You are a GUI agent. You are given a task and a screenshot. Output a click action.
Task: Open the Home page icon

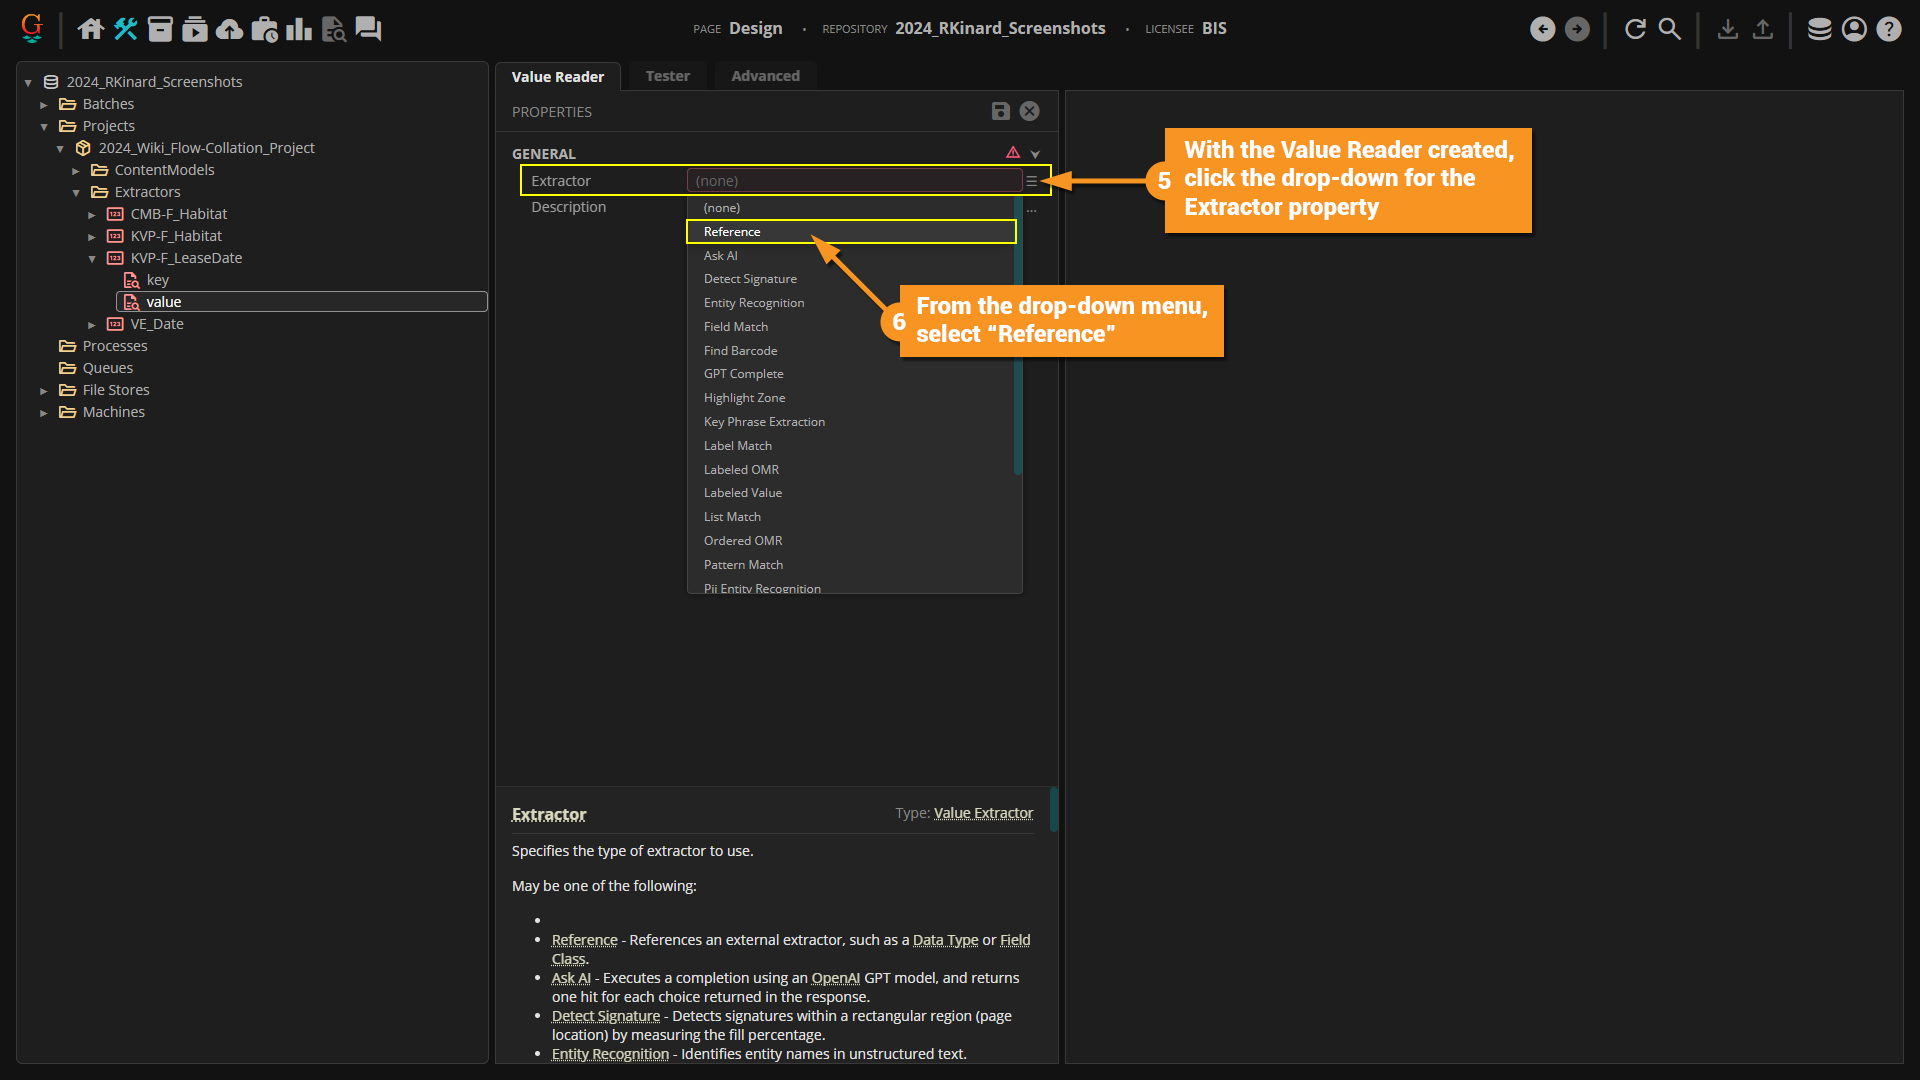coord(91,29)
